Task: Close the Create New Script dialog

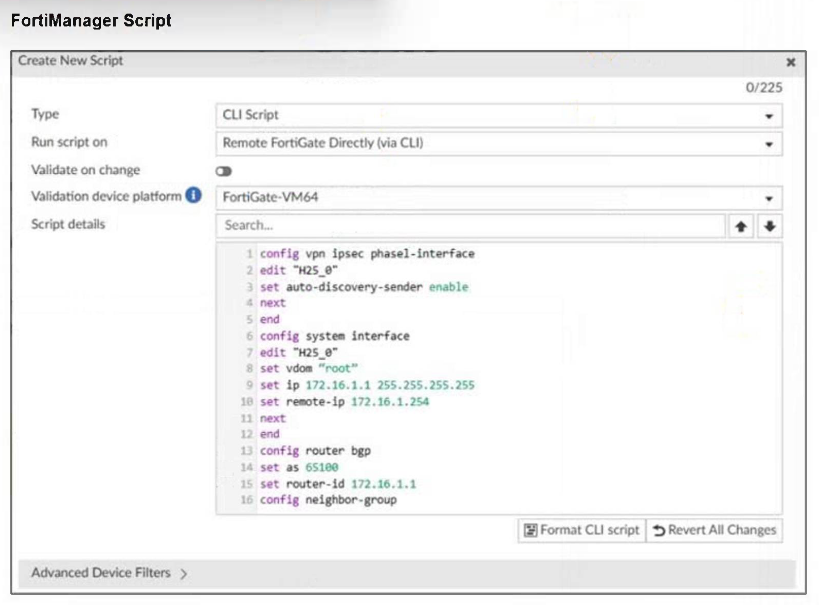Action: coord(790,62)
